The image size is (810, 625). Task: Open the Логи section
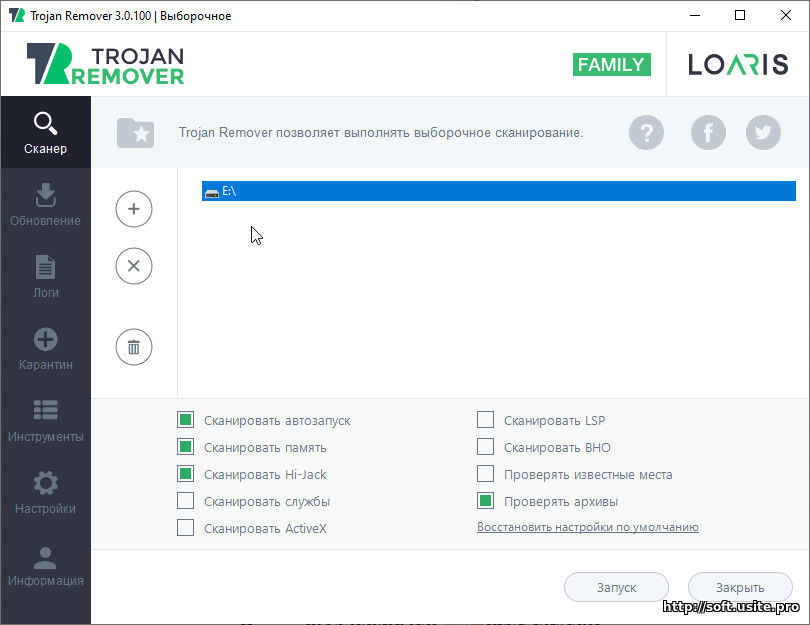point(45,276)
